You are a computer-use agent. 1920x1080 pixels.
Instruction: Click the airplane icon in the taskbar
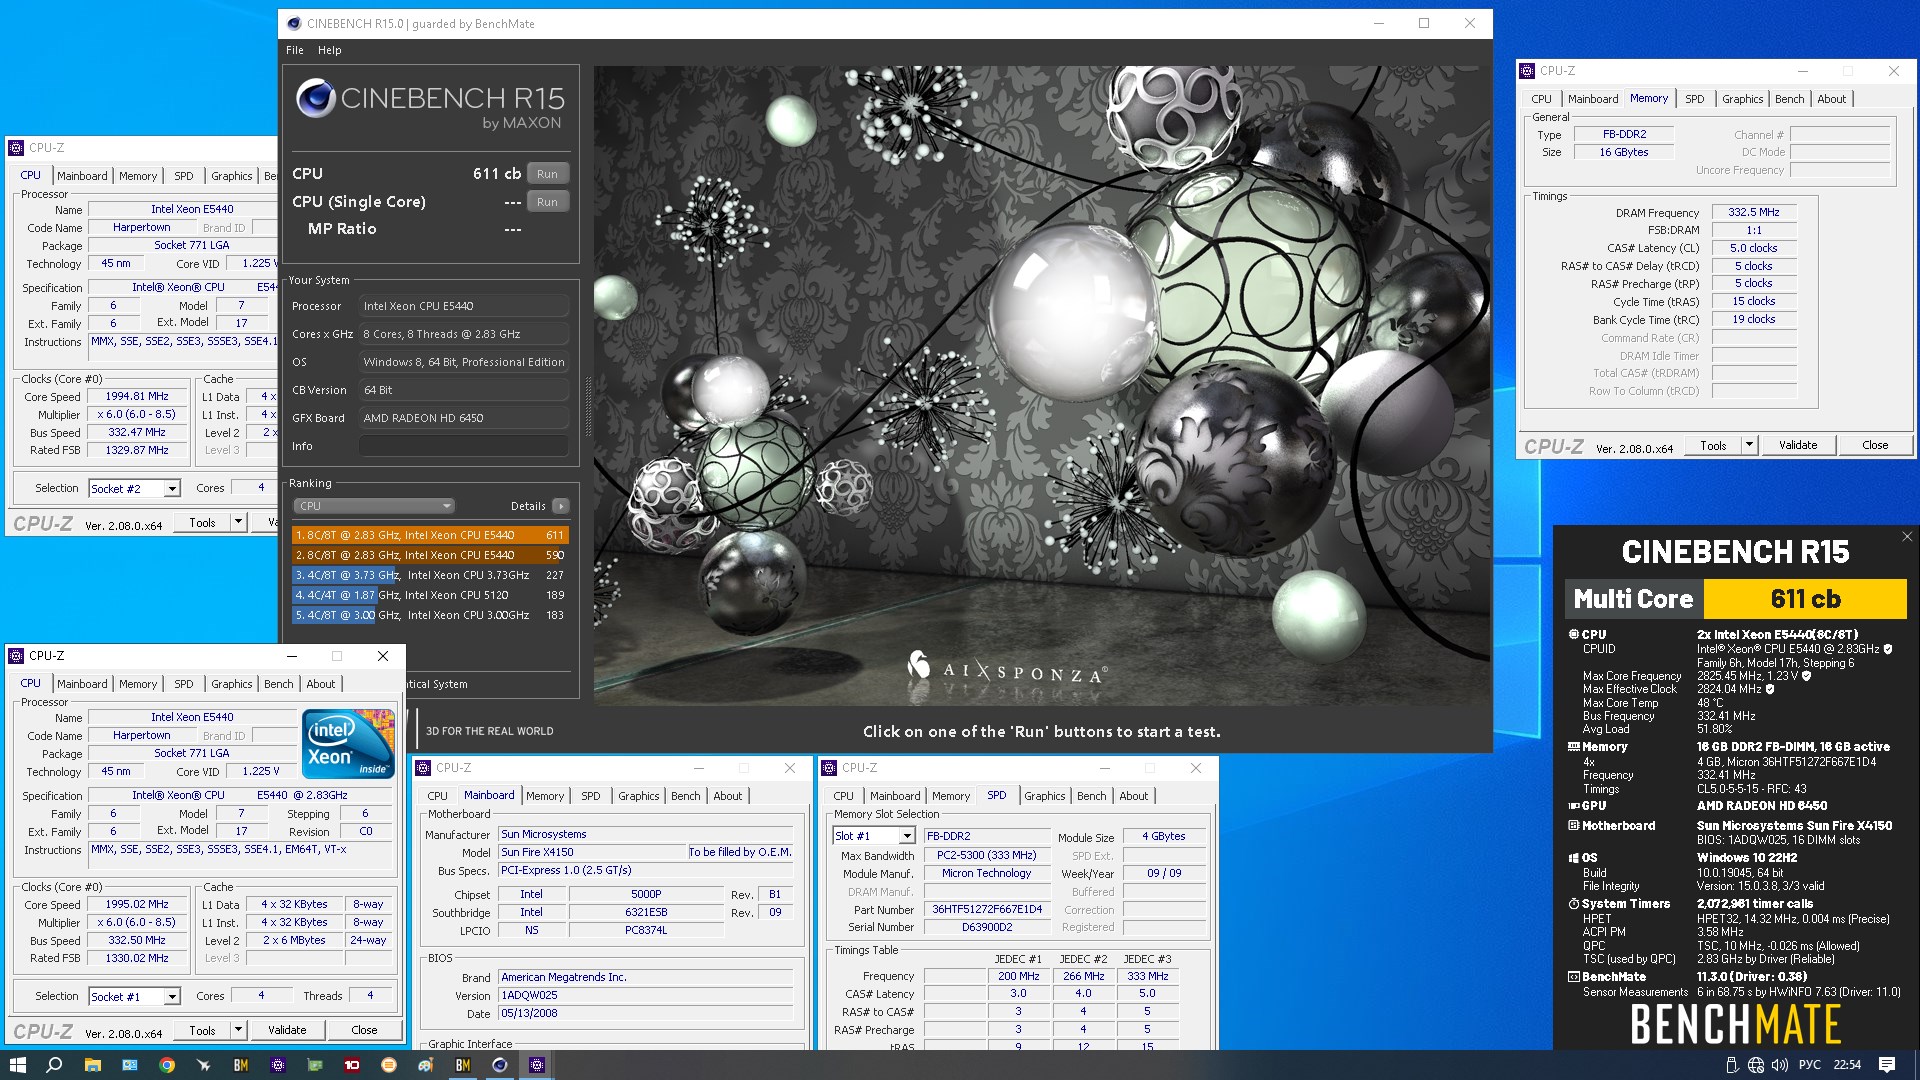204,1065
